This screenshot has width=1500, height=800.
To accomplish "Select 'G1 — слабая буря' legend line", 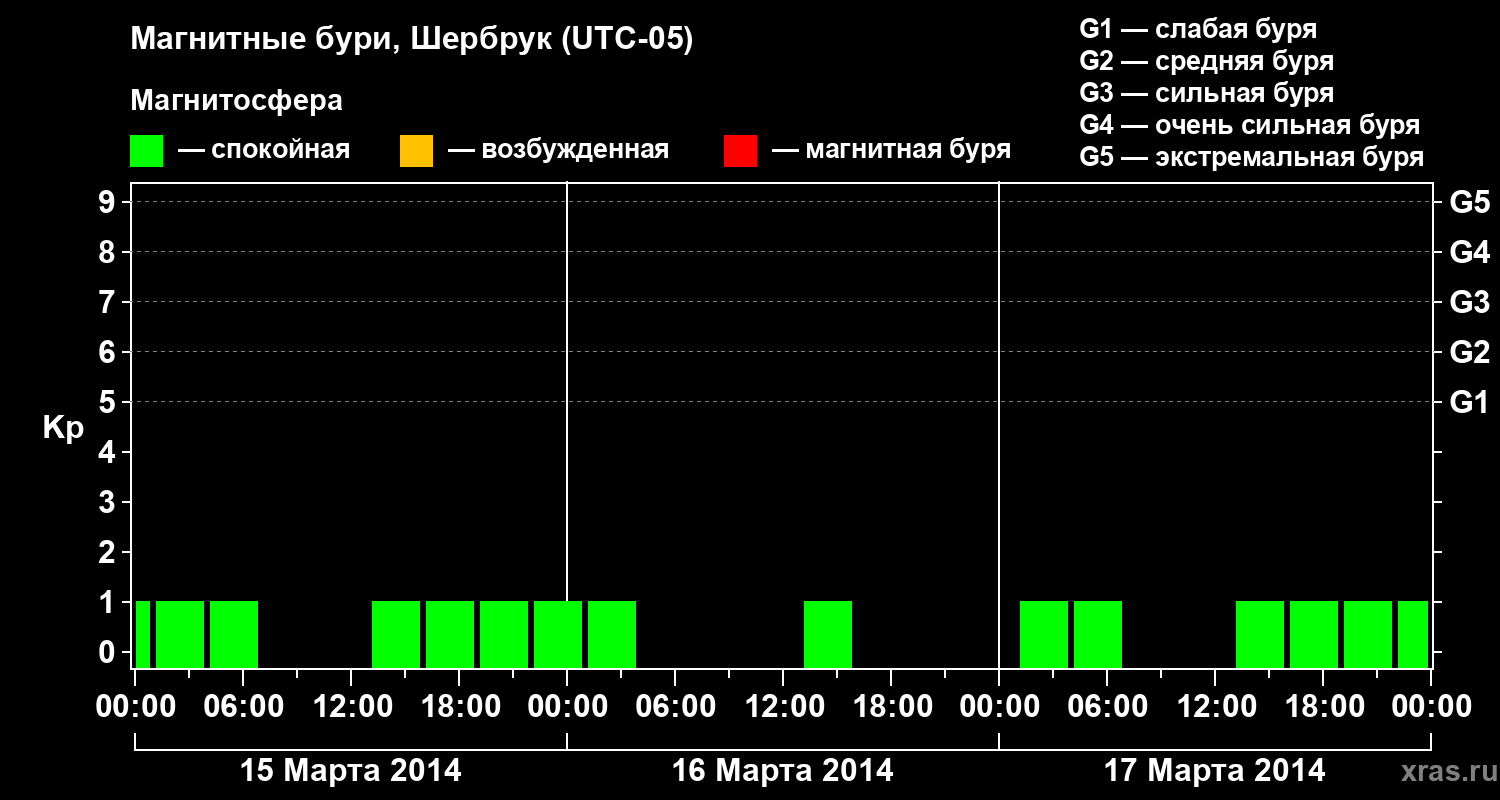I will point(1198,28).
